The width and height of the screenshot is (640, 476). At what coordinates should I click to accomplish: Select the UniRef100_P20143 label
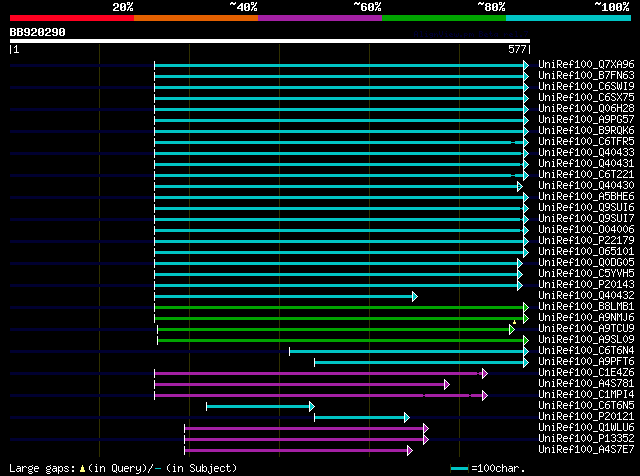coord(586,285)
